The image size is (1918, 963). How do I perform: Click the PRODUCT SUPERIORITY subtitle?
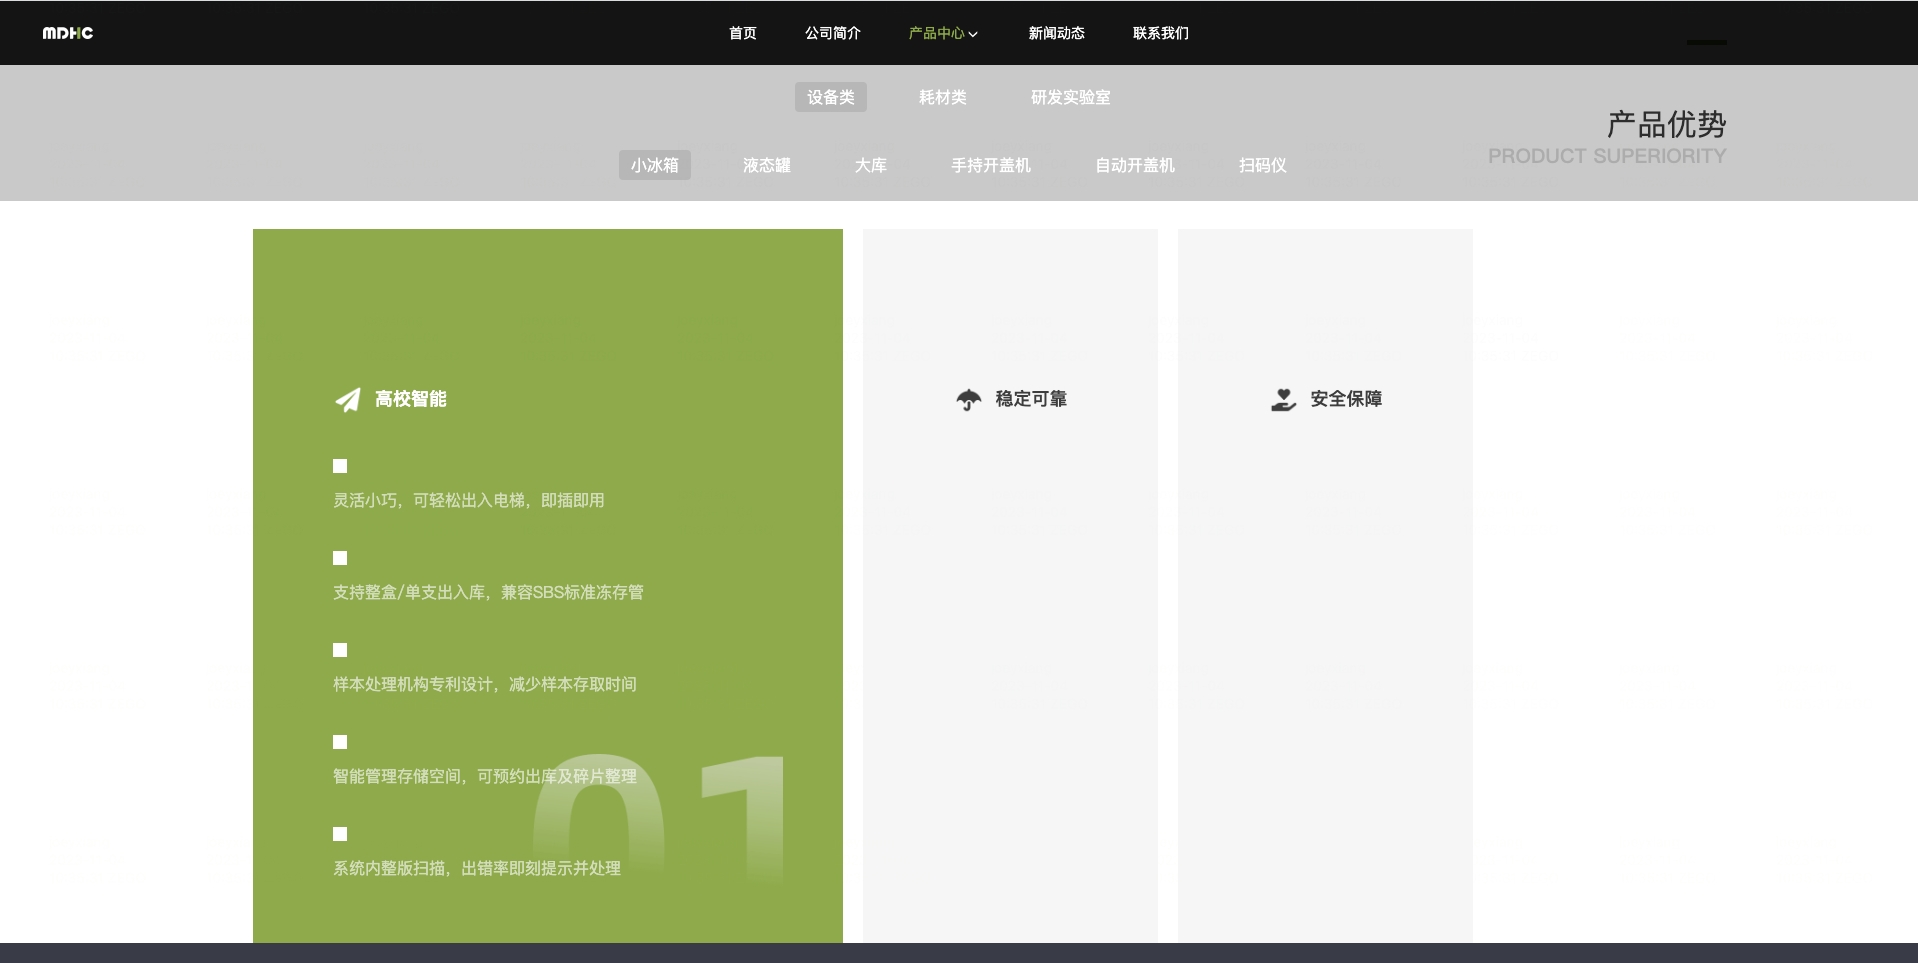tap(1607, 156)
